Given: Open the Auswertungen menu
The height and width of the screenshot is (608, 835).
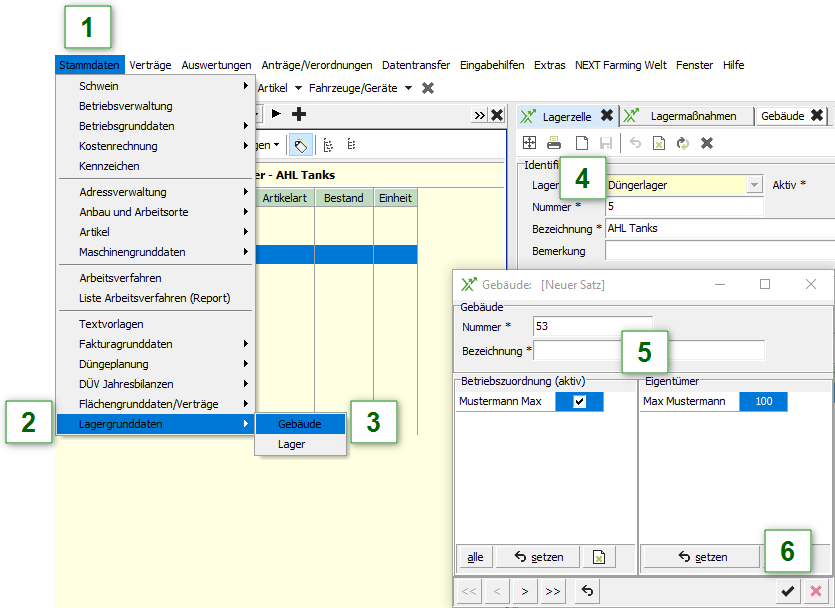Looking at the screenshot, I should [x=216, y=65].
